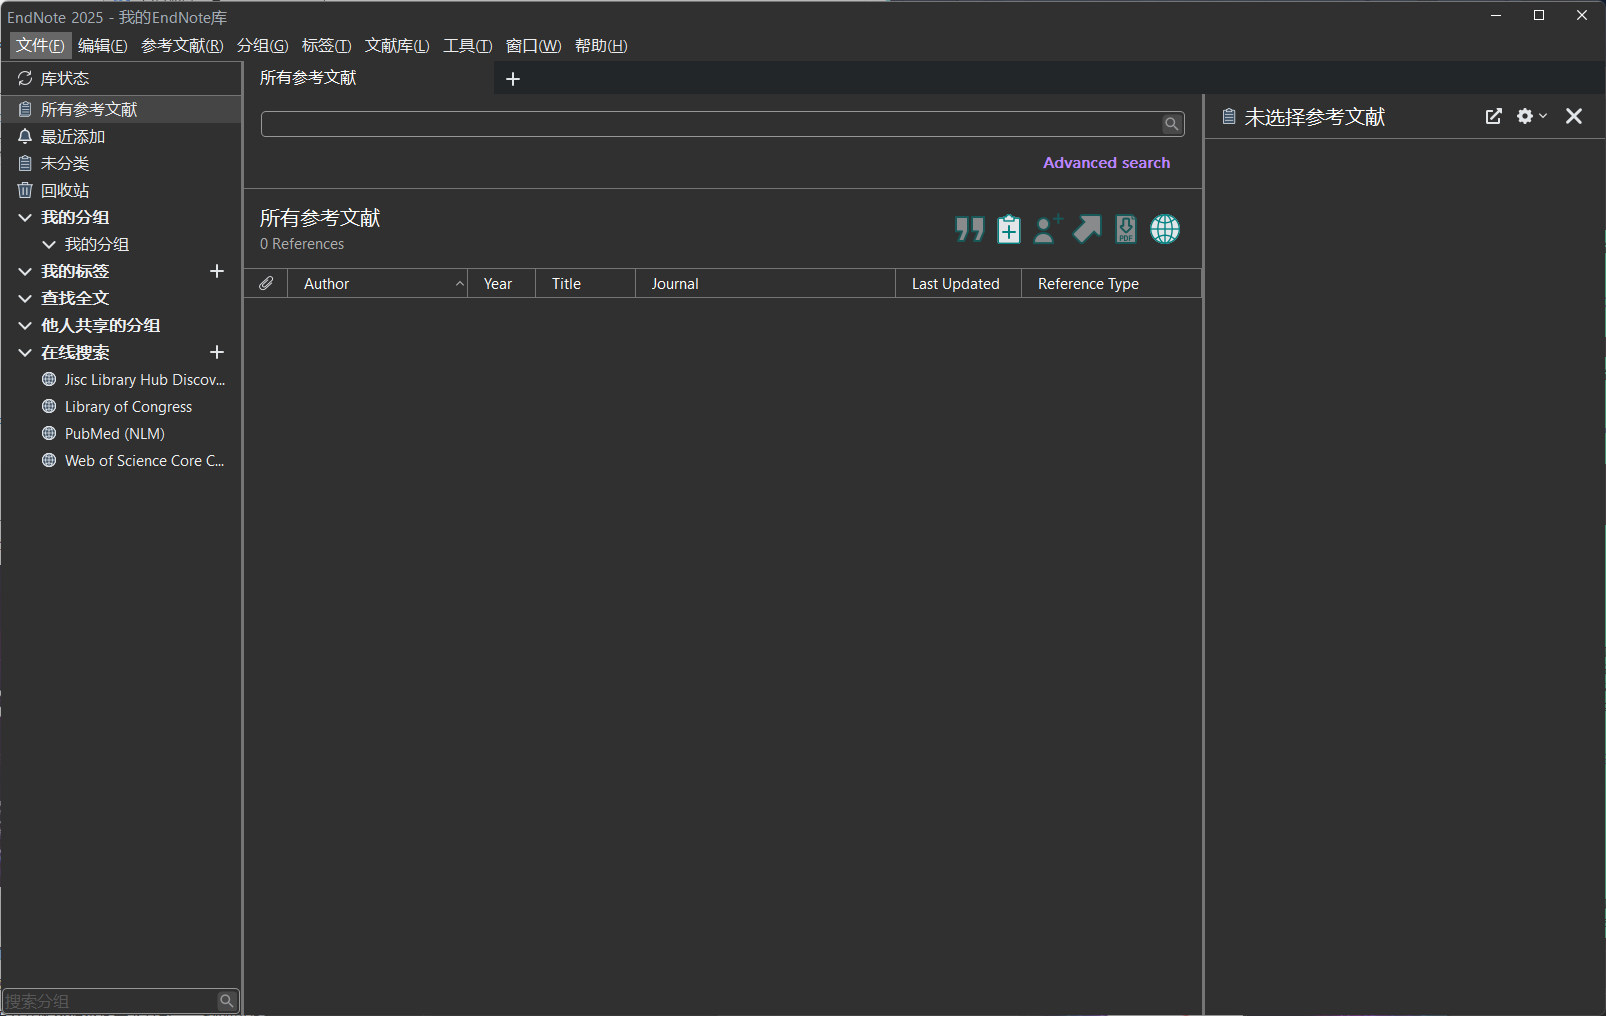Click the Find Full Text PDF icon
1606x1016 pixels.
tap(1126, 229)
